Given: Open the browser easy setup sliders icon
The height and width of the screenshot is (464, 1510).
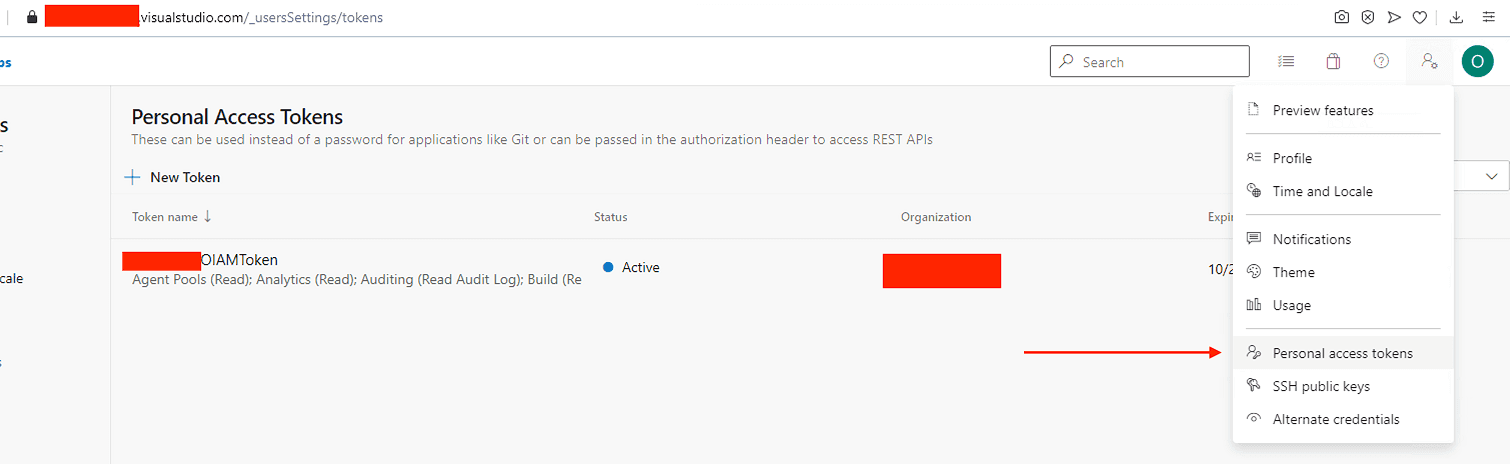Looking at the screenshot, I should pos(1486,17).
